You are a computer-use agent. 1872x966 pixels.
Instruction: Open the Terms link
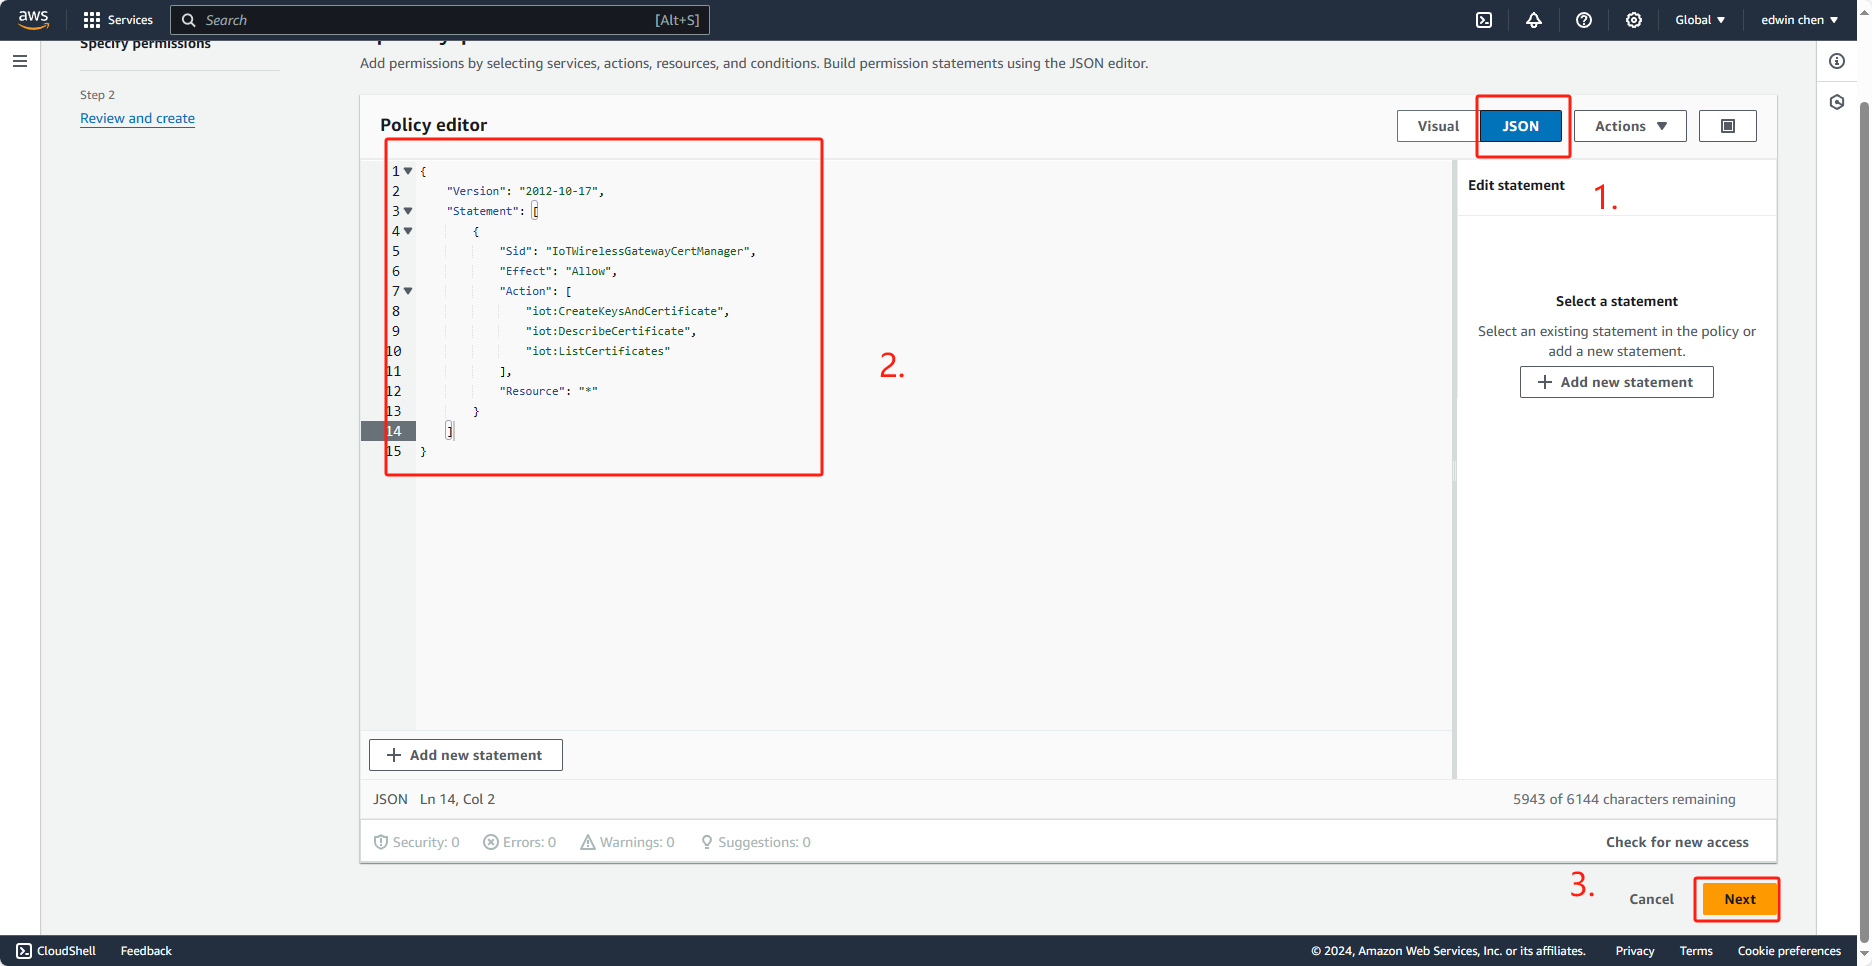(x=1696, y=951)
